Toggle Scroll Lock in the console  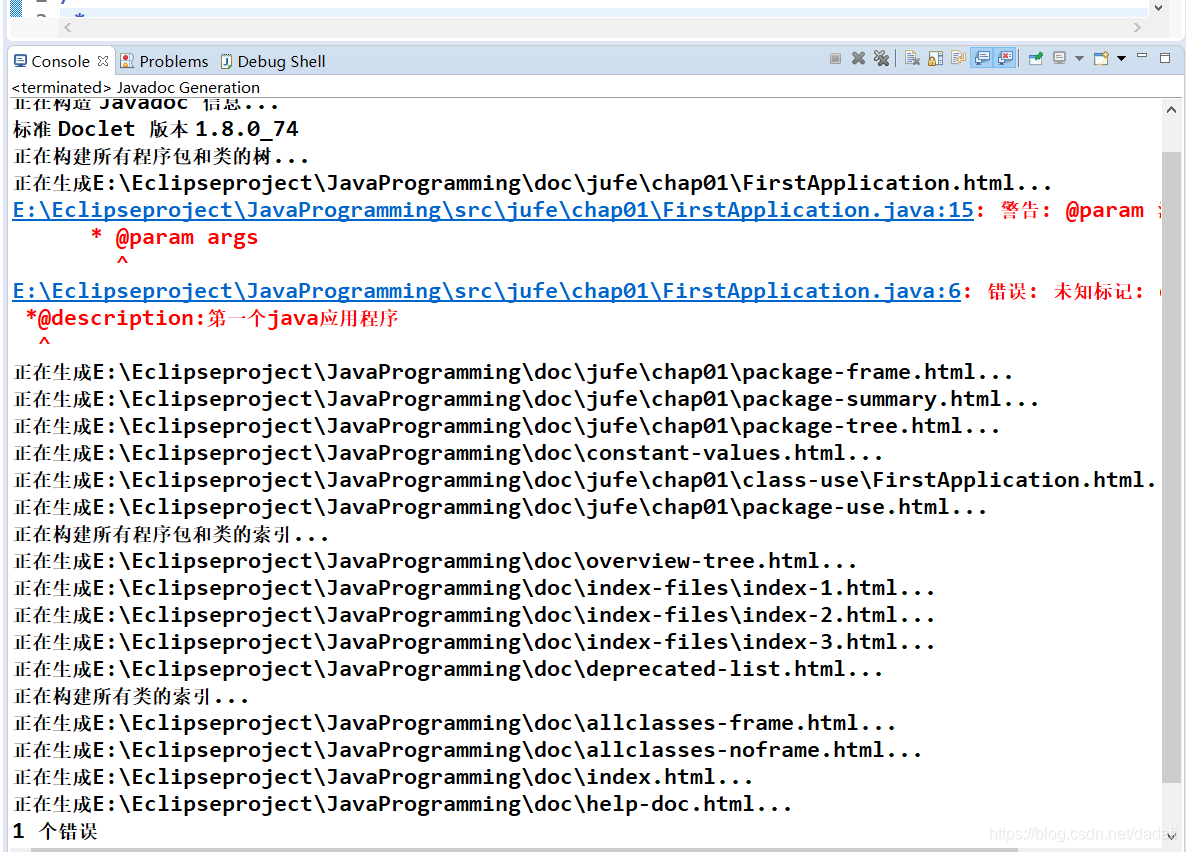click(x=936, y=58)
